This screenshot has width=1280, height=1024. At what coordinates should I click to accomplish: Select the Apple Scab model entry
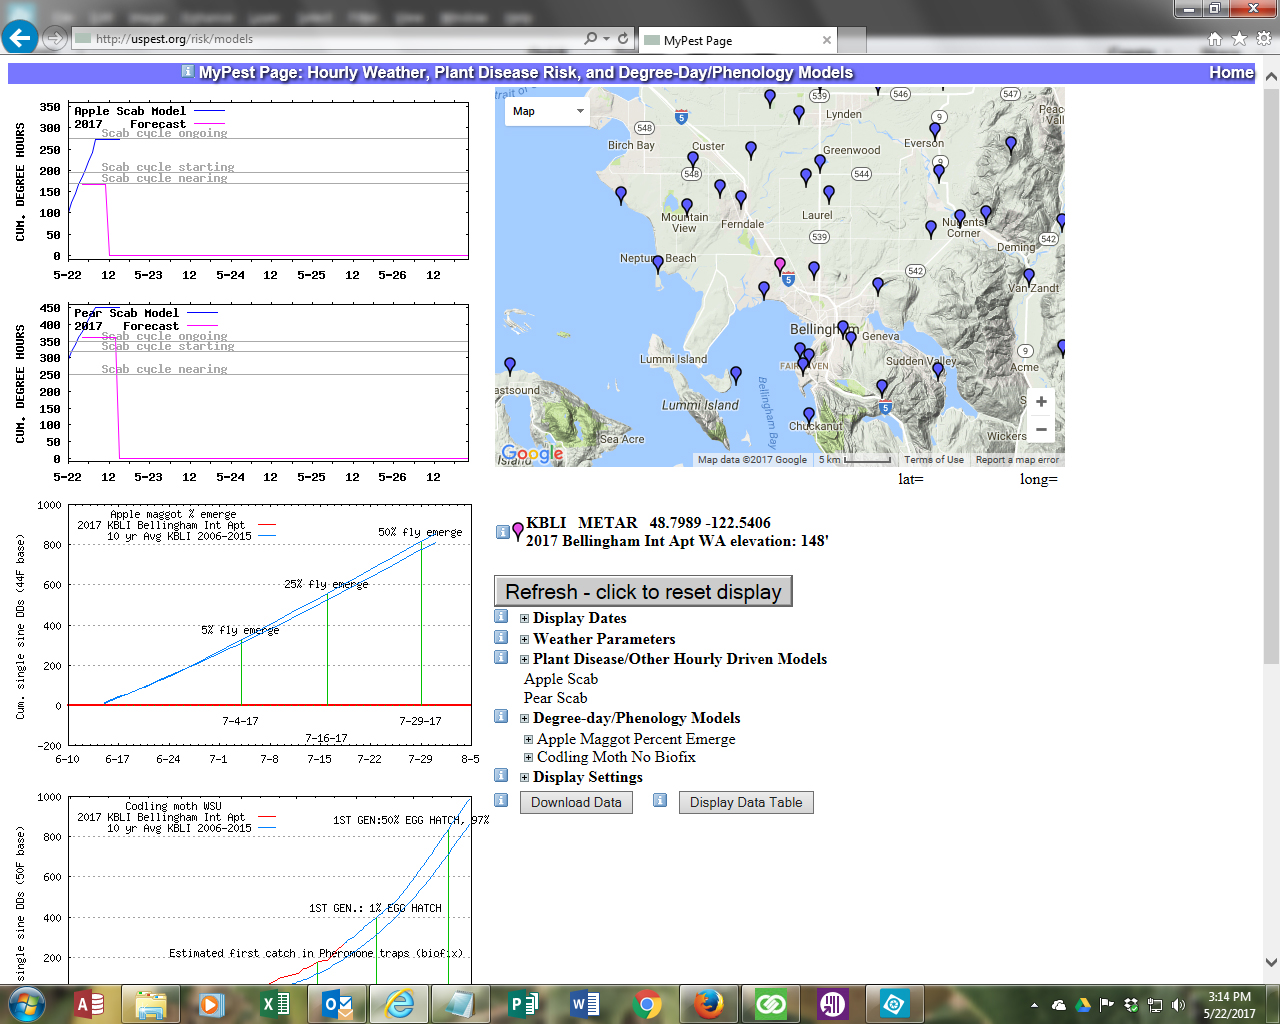tap(561, 679)
